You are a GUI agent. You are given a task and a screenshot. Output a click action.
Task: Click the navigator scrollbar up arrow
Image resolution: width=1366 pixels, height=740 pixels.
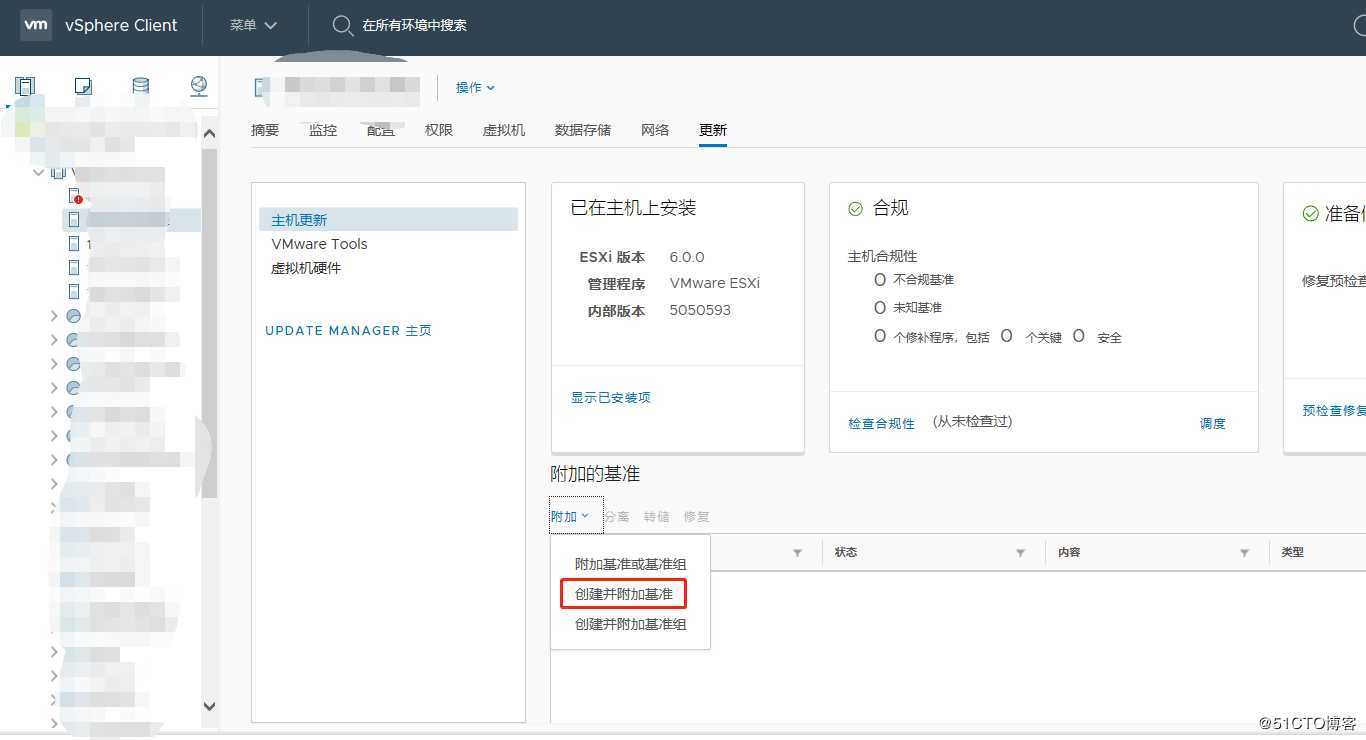pos(209,134)
